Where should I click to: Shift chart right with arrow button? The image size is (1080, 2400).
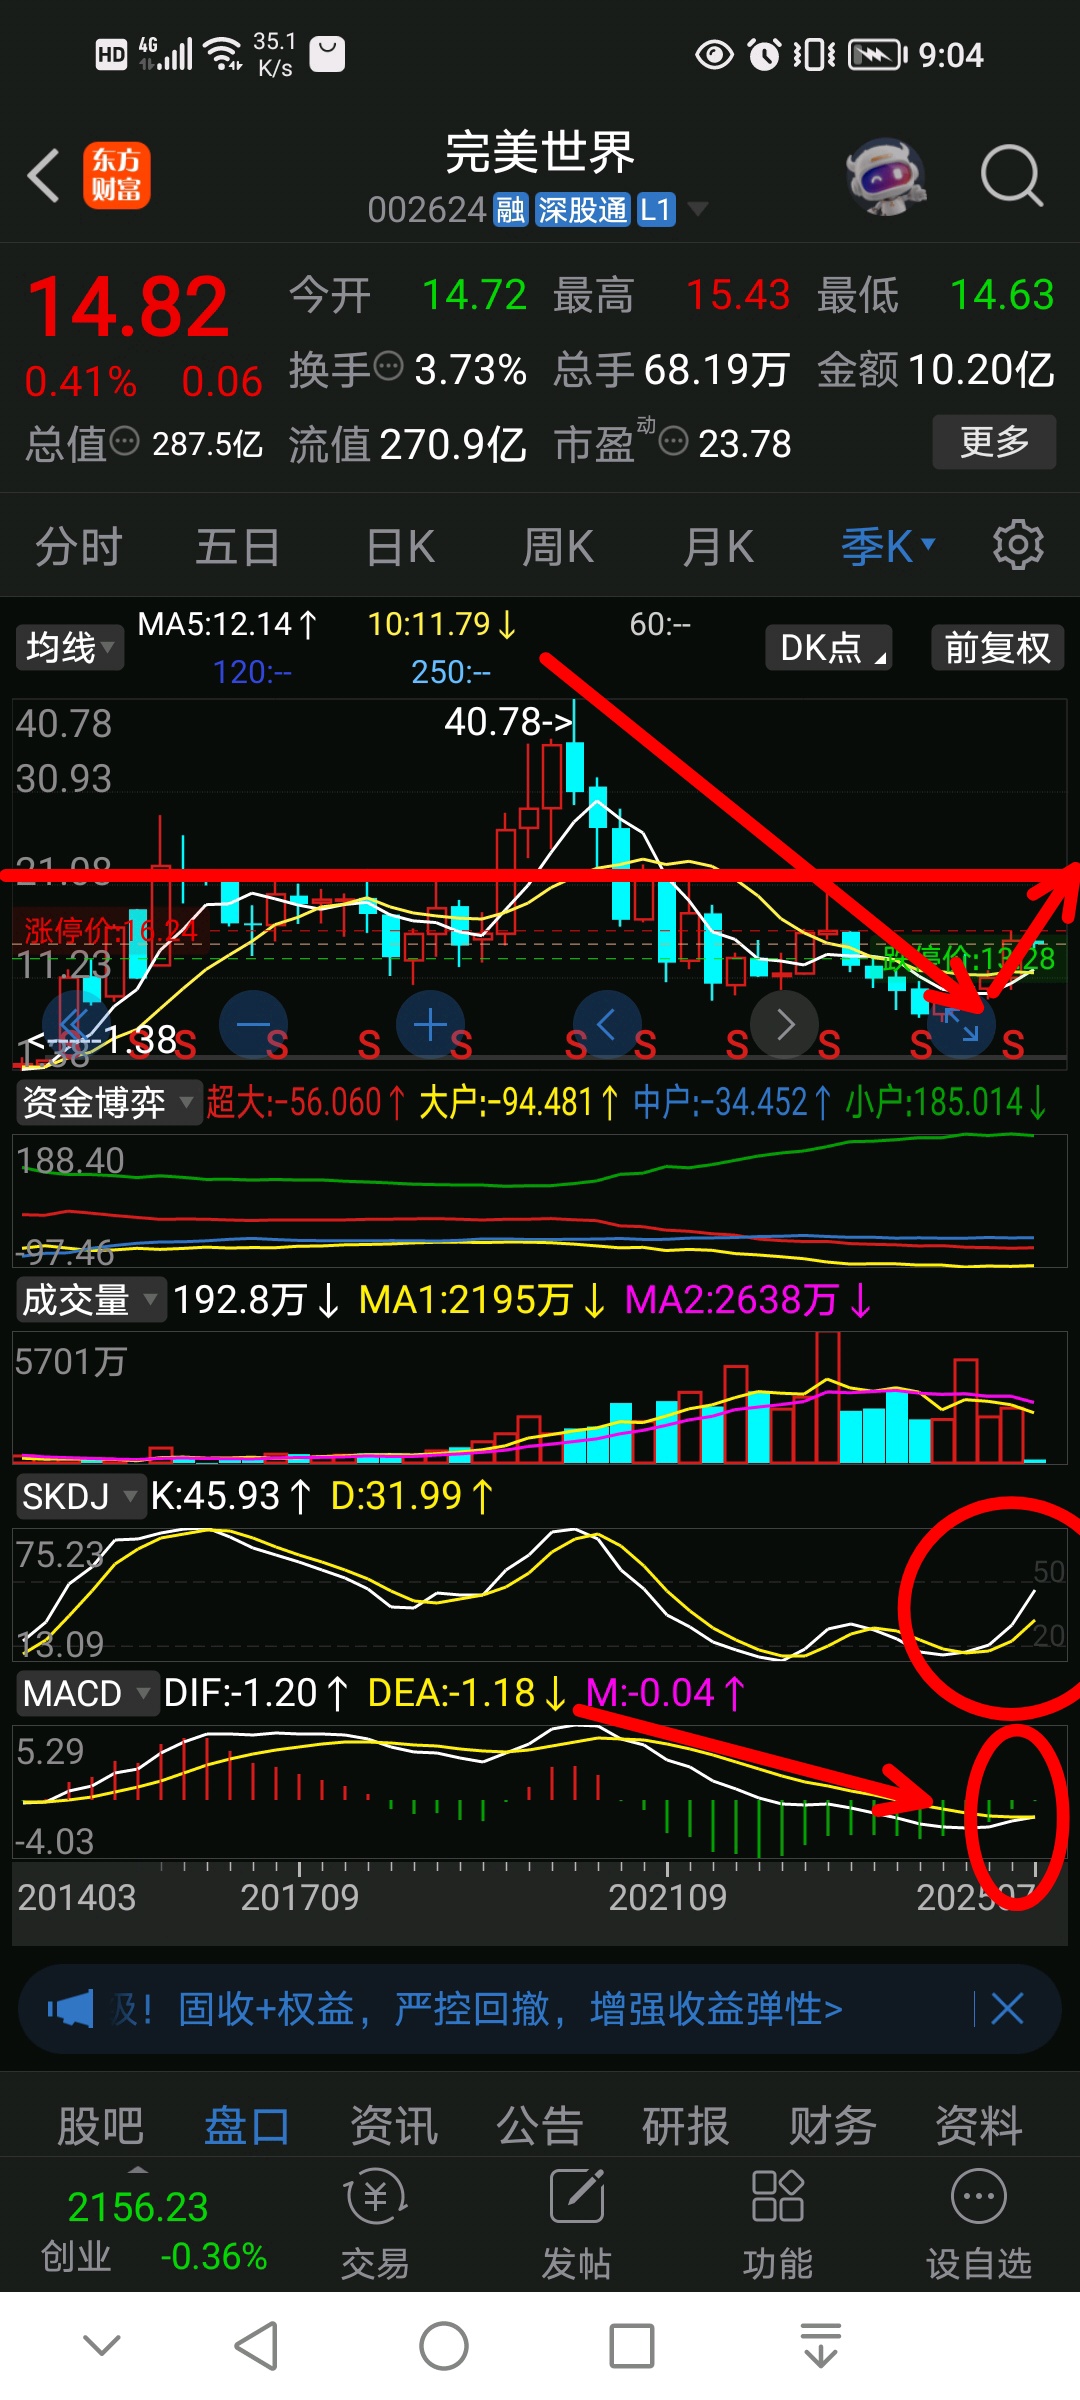click(784, 1024)
